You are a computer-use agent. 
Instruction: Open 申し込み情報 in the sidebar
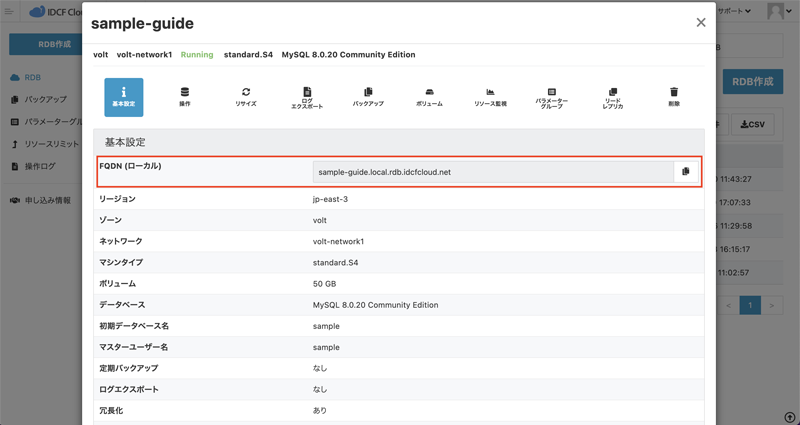[46, 200]
